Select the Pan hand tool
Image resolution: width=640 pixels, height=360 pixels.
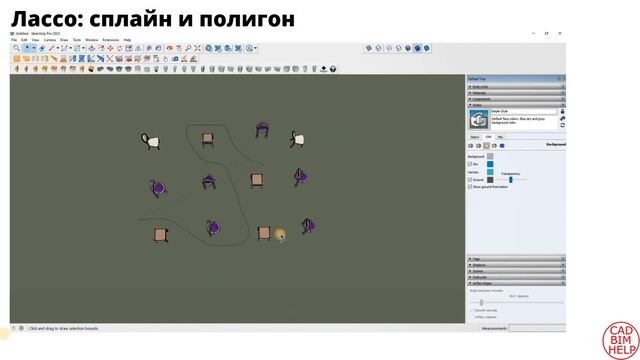[179, 48]
